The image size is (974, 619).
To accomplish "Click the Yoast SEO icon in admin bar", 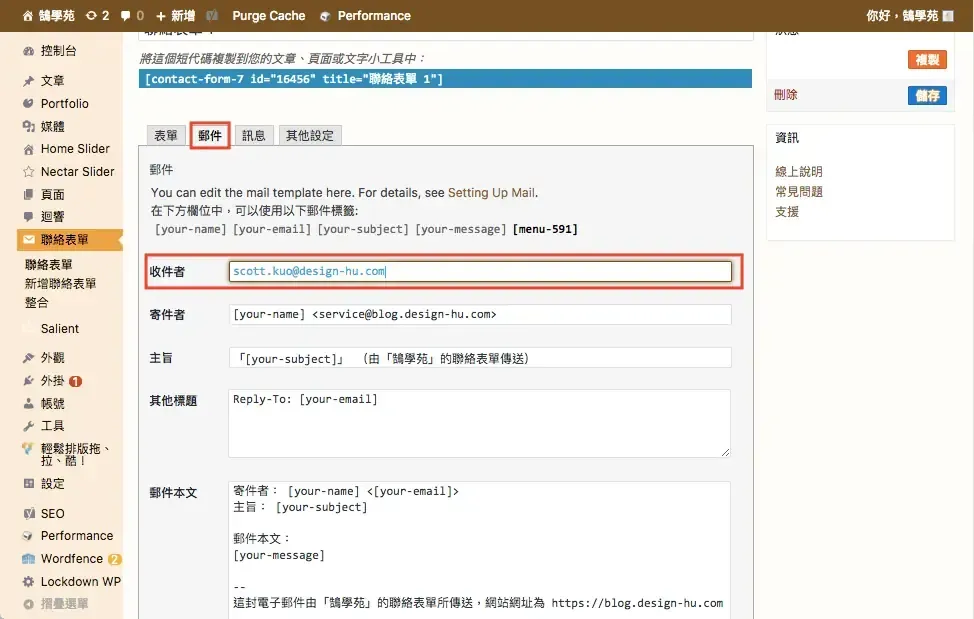I will [x=212, y=16].
